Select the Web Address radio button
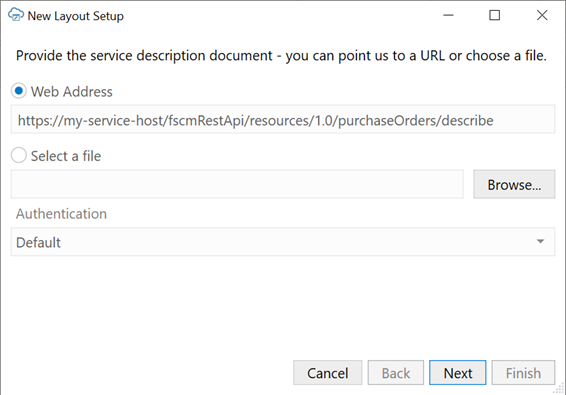Screen dimensions: 566x395 tap(18, 91)
